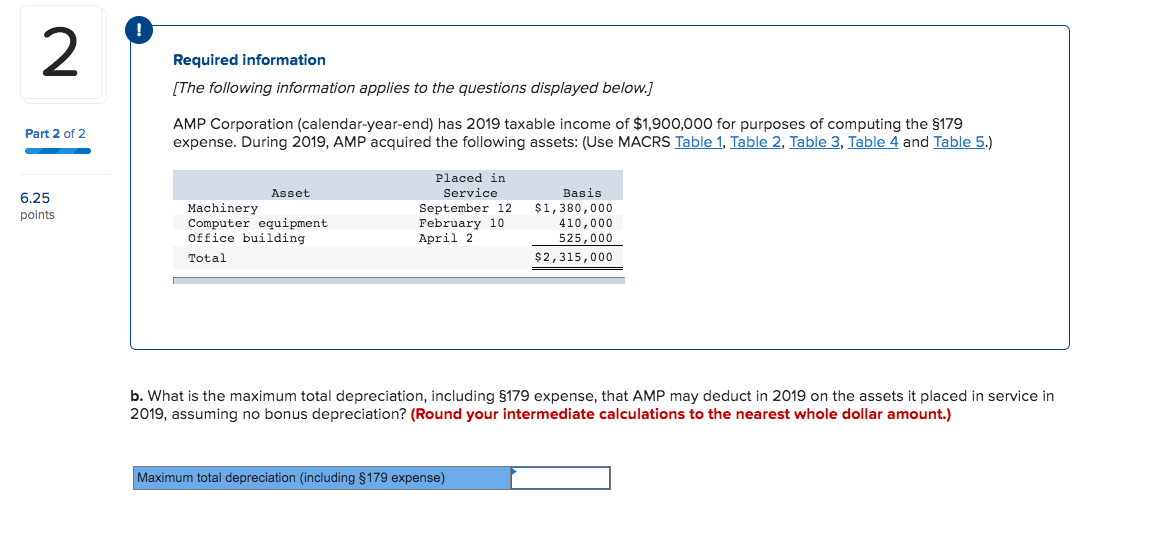1168x560 pixels.
Task: Click the "$2,315,000" total basis value
Action: (574, 258)
